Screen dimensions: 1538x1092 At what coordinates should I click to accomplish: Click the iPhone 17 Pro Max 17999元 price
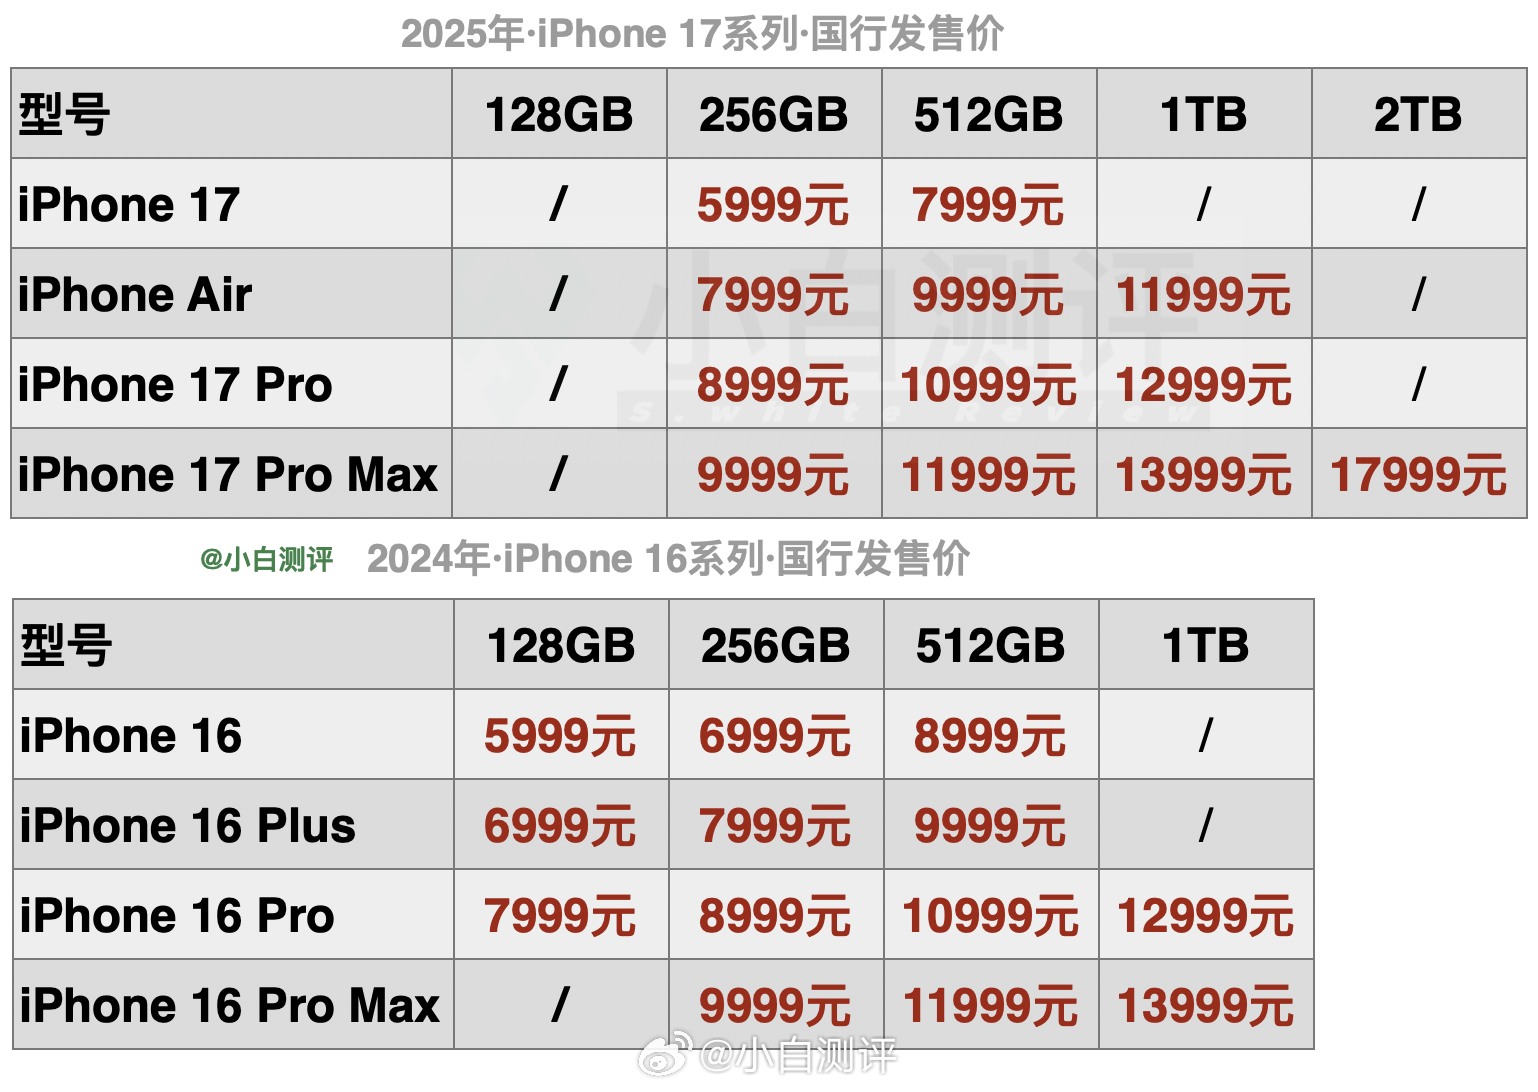pyautogui.click(x=1418, y=474)
